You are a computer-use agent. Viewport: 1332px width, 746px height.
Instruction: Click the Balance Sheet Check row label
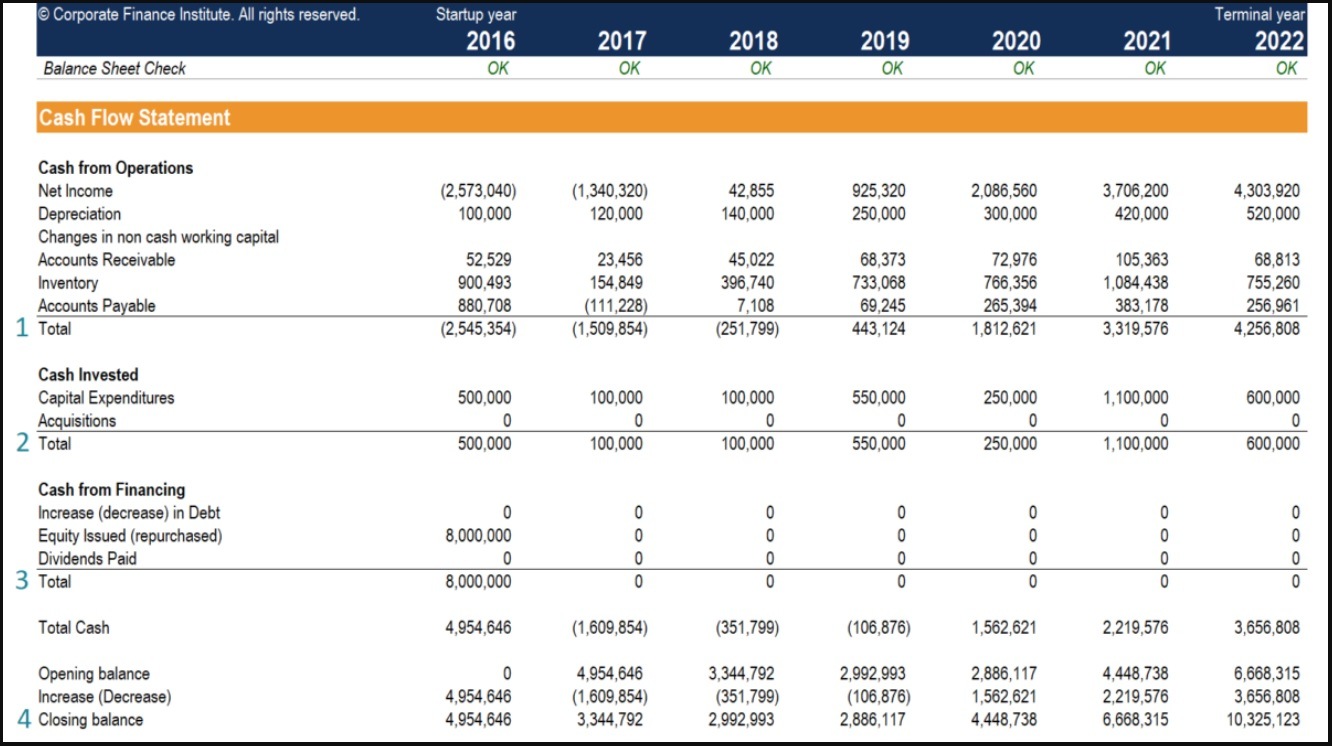click(x=114, y=68)
